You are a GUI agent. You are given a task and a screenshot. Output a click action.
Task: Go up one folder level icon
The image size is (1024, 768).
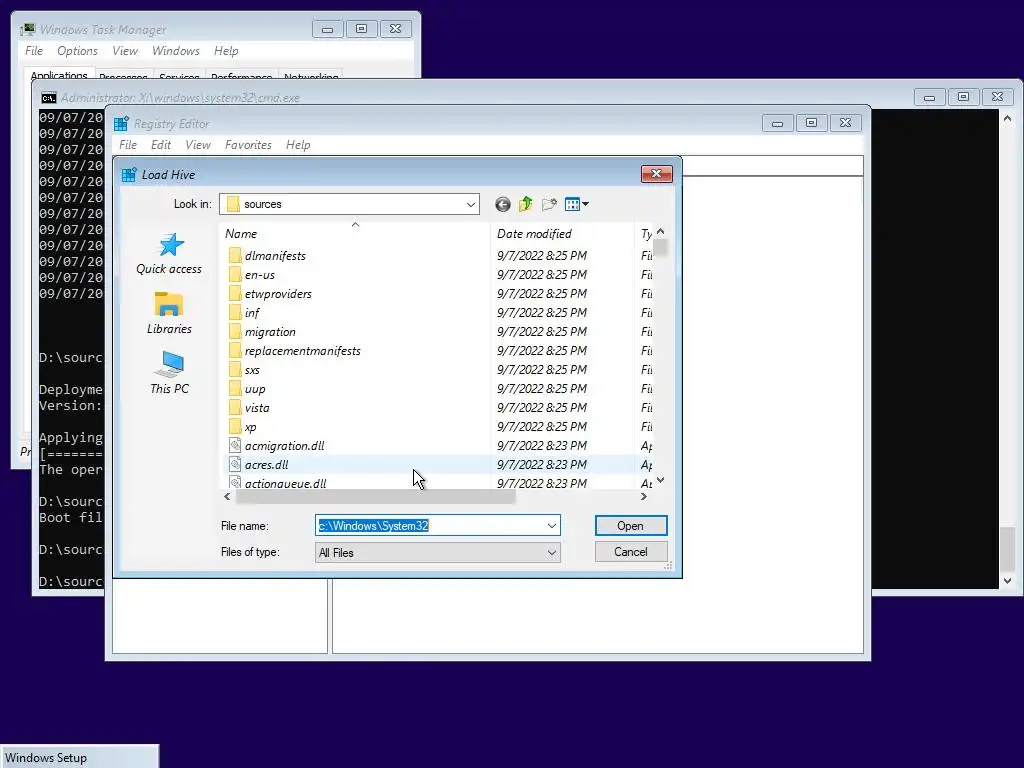coord(526,204)
